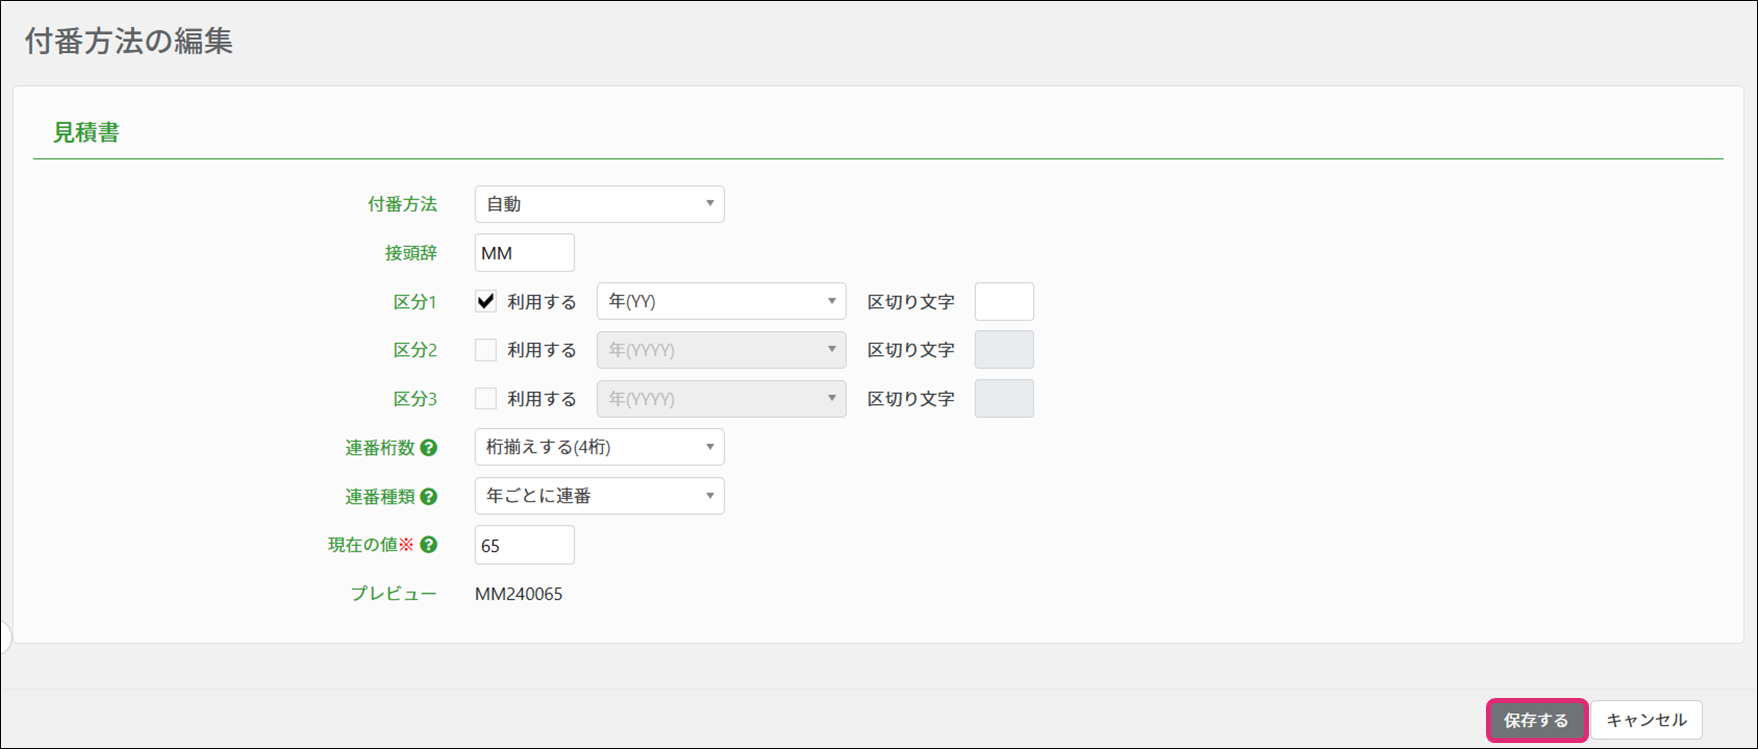Click the キャンセル button
The image size is (1758, 749).
point(1646,720)
